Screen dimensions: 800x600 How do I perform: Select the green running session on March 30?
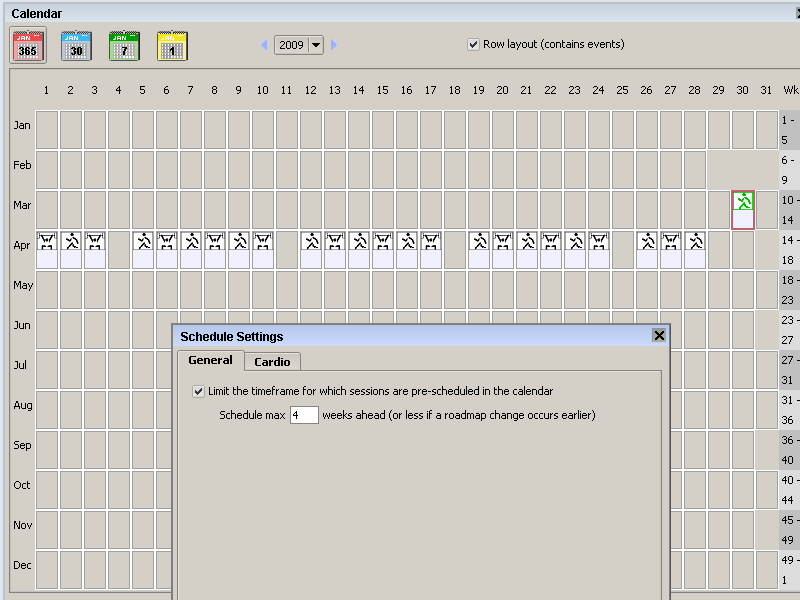tap(743, 201)
